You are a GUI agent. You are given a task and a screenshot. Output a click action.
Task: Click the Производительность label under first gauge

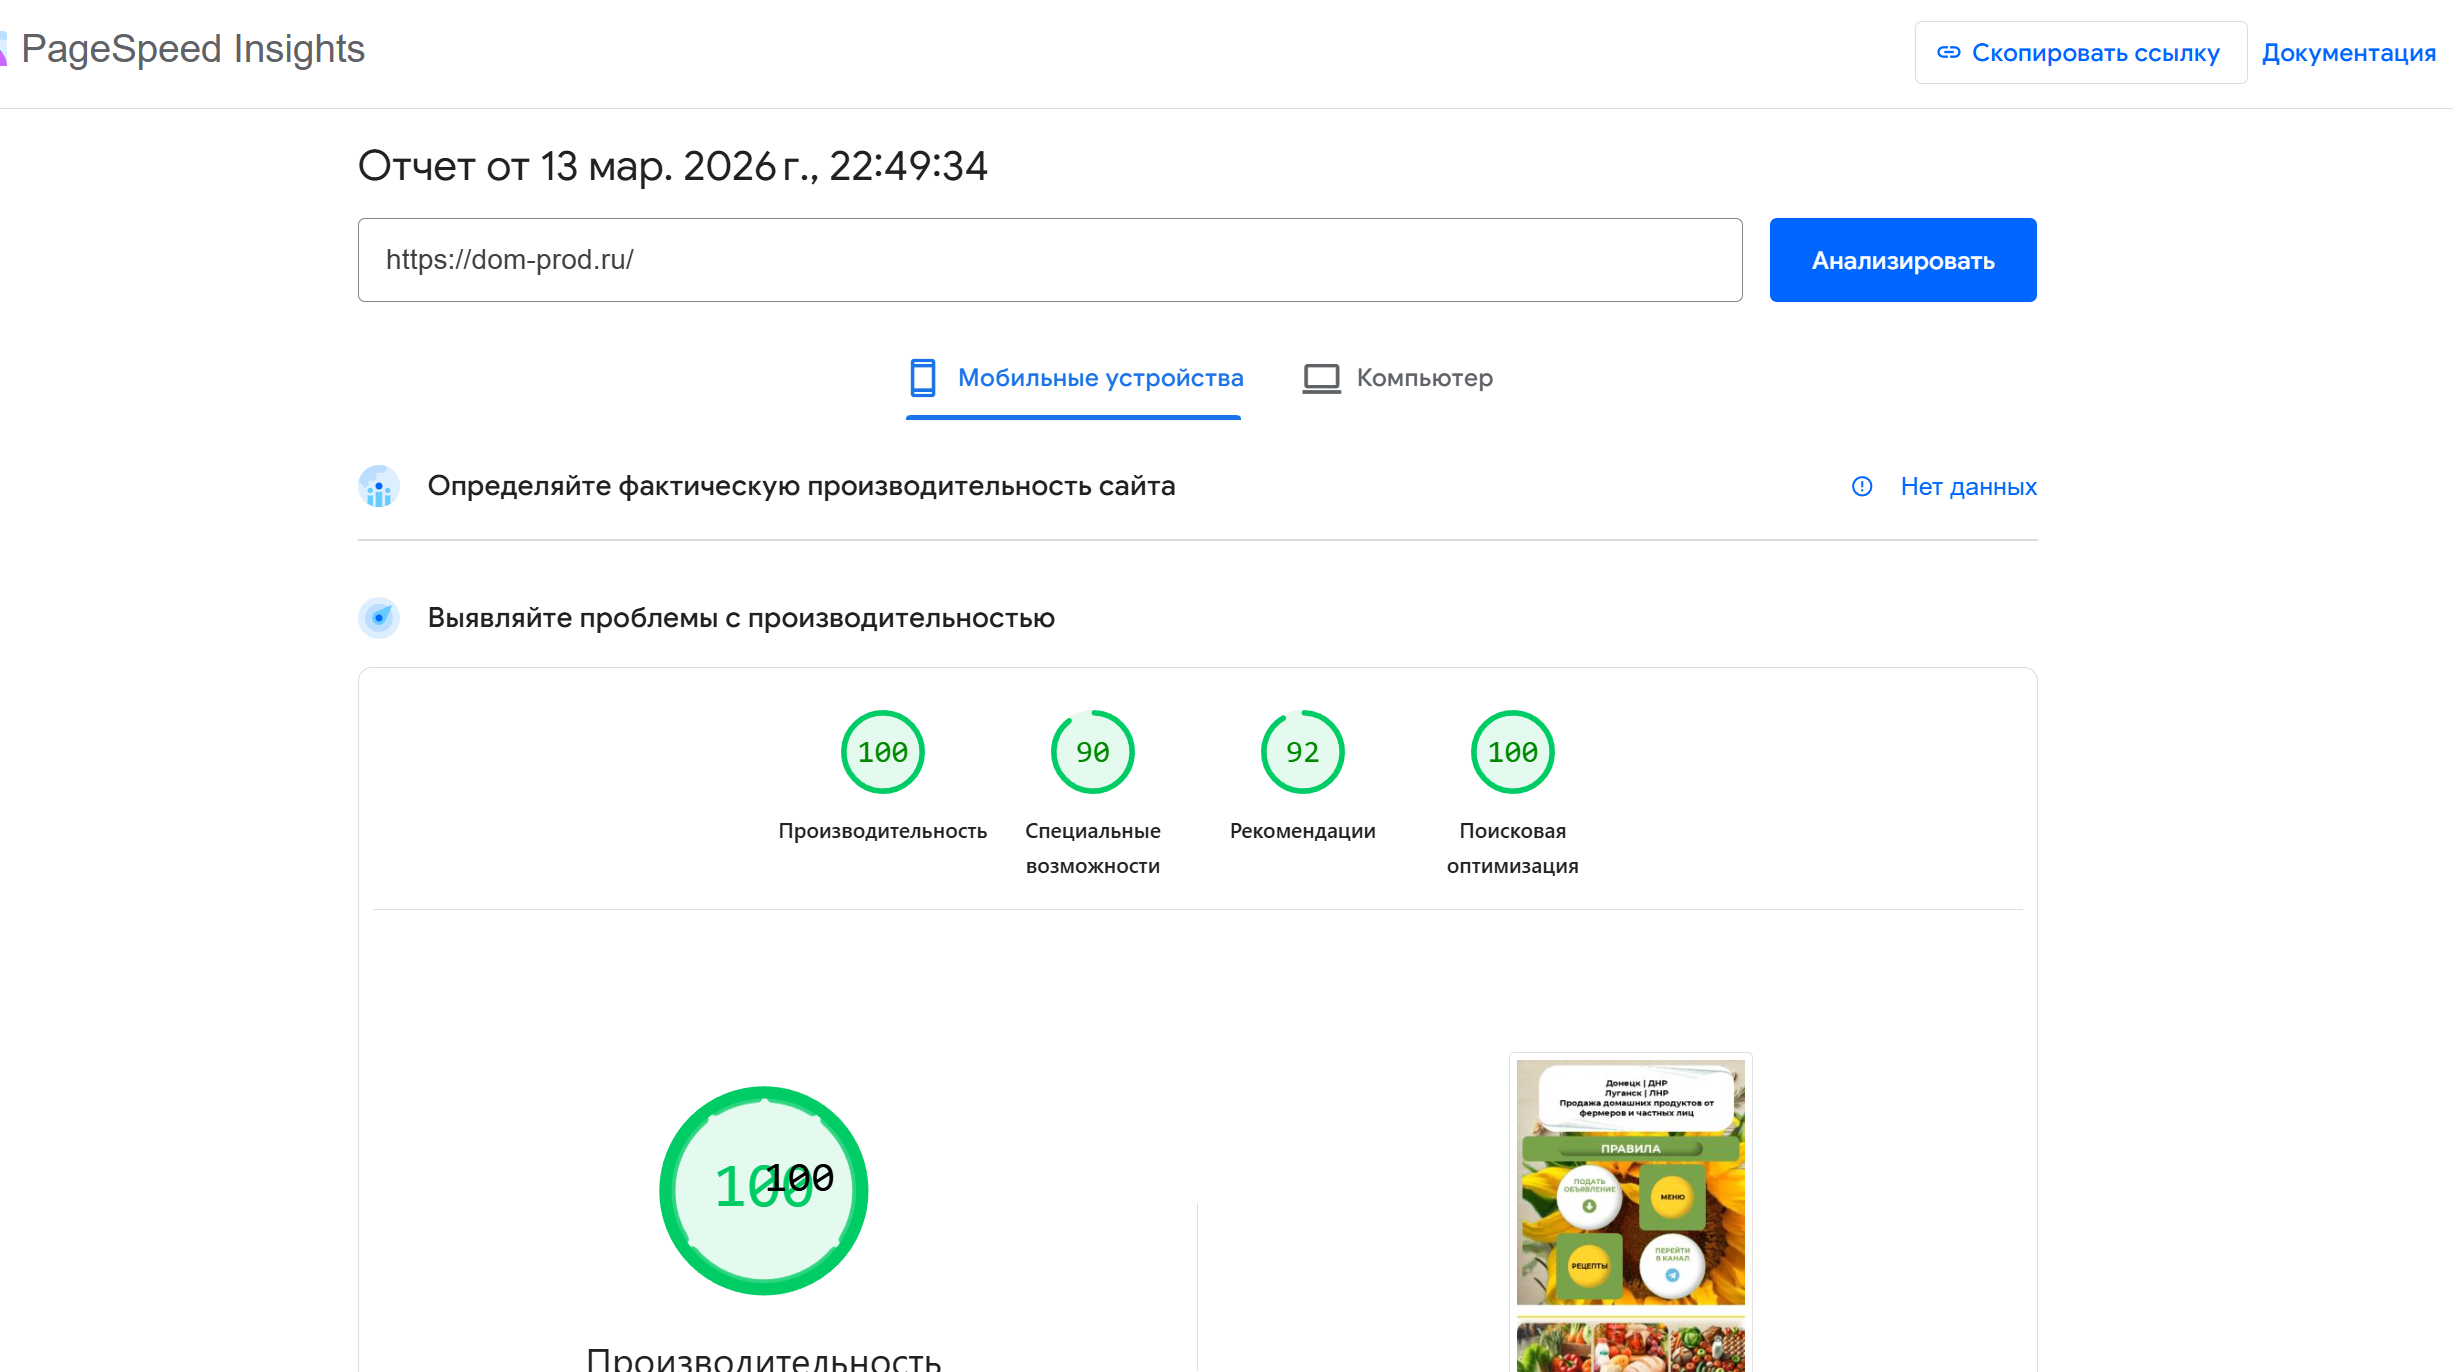tap(882, 831)
